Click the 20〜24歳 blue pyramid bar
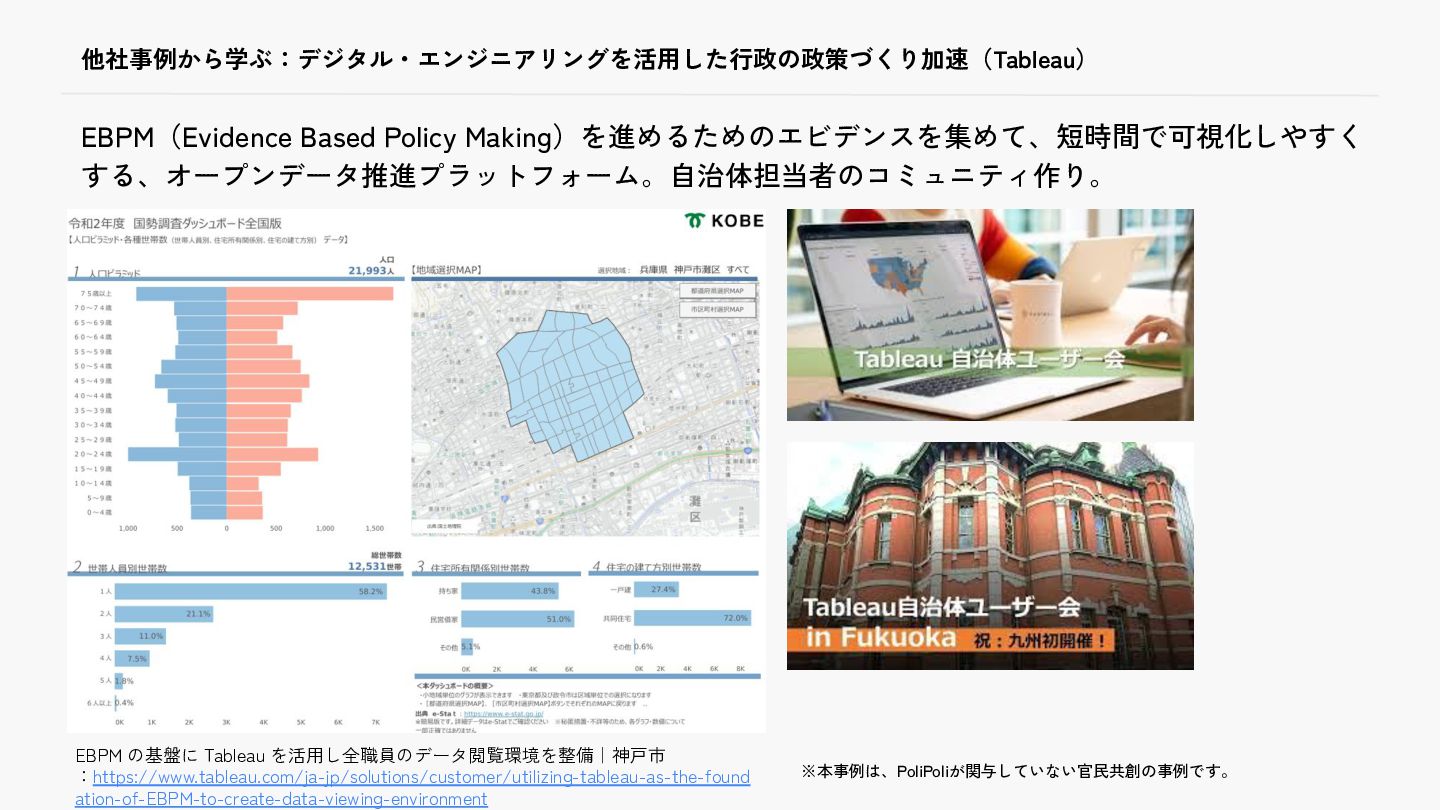Viewport: 1440px width, 810px height. [x=177, y=454]
